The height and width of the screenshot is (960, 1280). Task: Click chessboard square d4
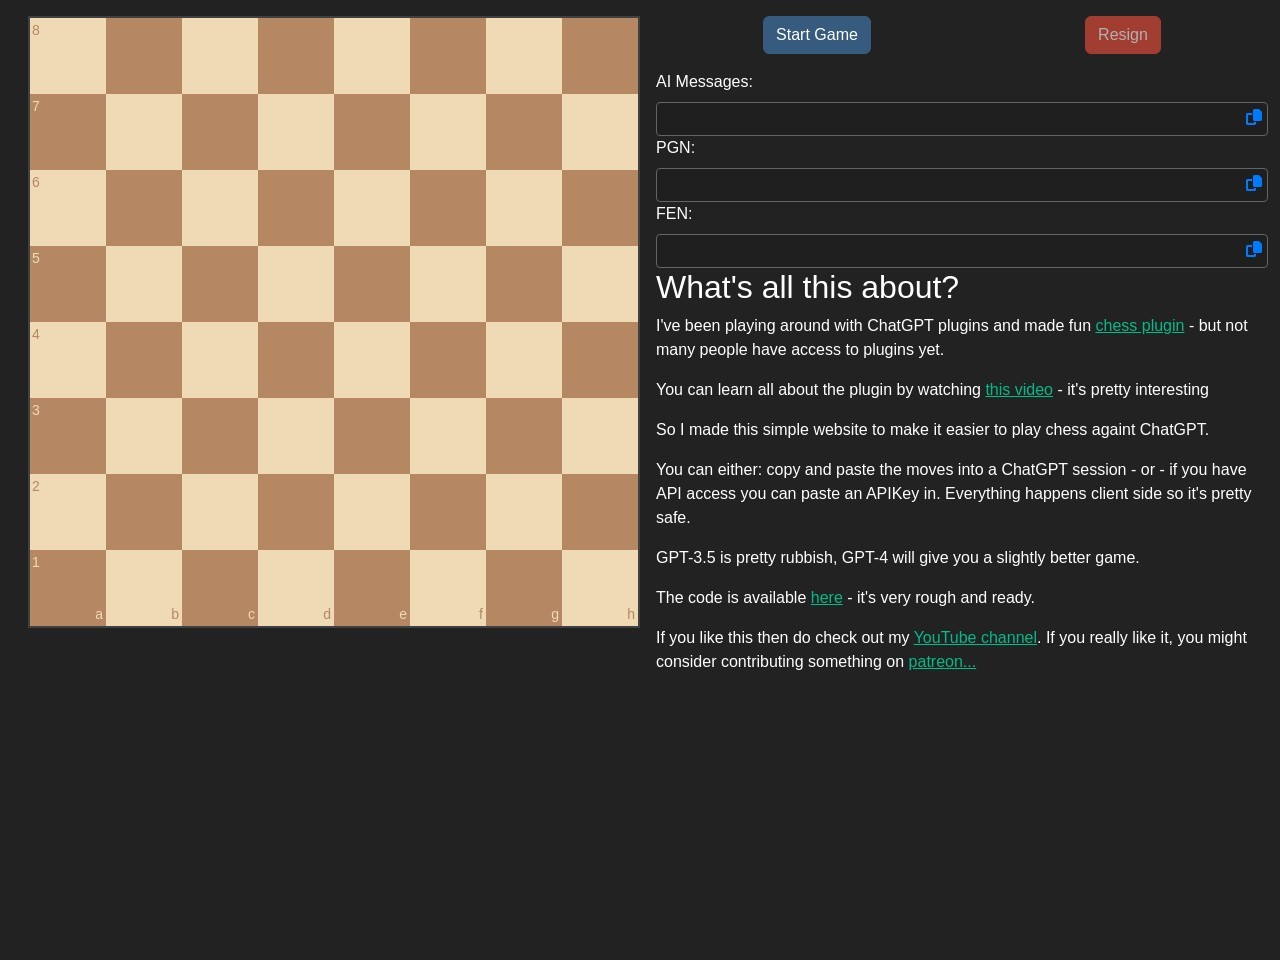point(296,360)
